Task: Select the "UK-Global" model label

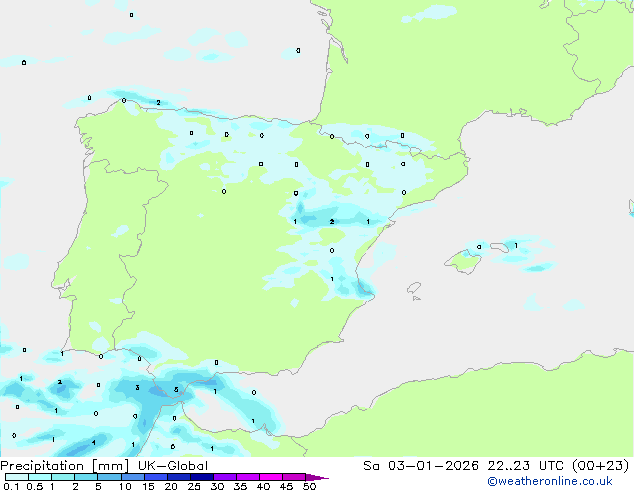Action: 173,466
